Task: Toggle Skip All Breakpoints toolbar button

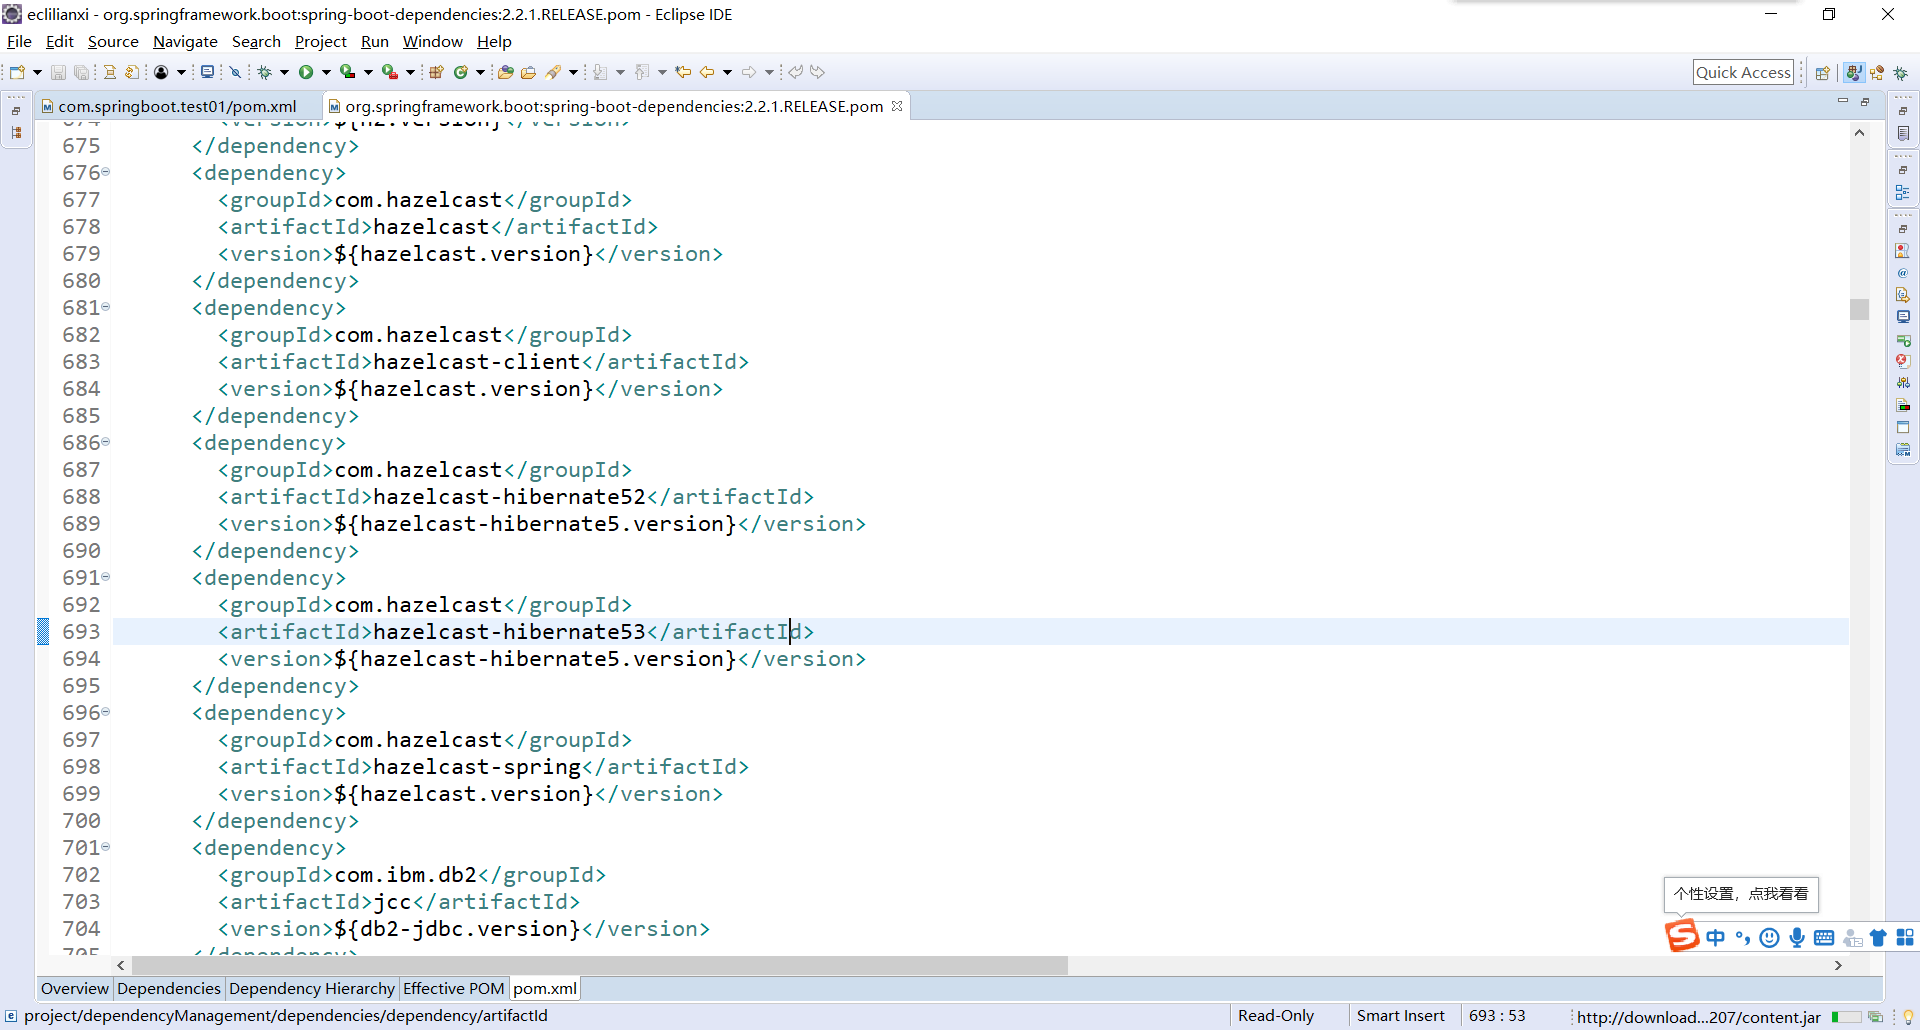Action: pyautogui.click(x=235, y=72)
